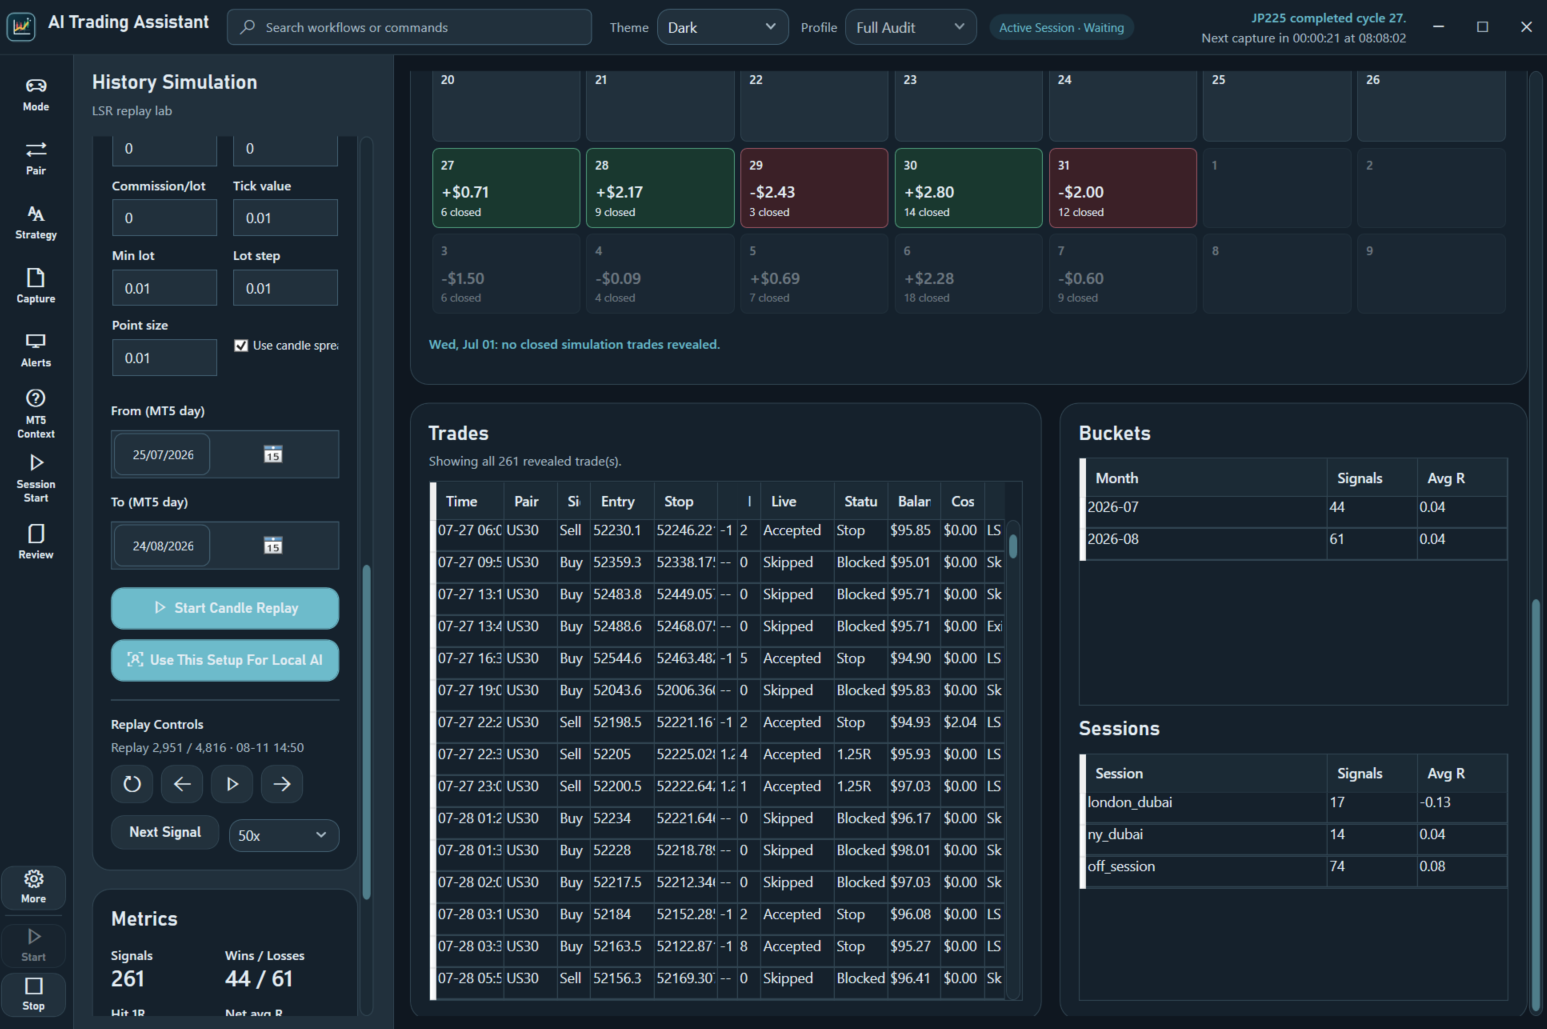Open the To date calendar picker

click(x=273, y=546)
